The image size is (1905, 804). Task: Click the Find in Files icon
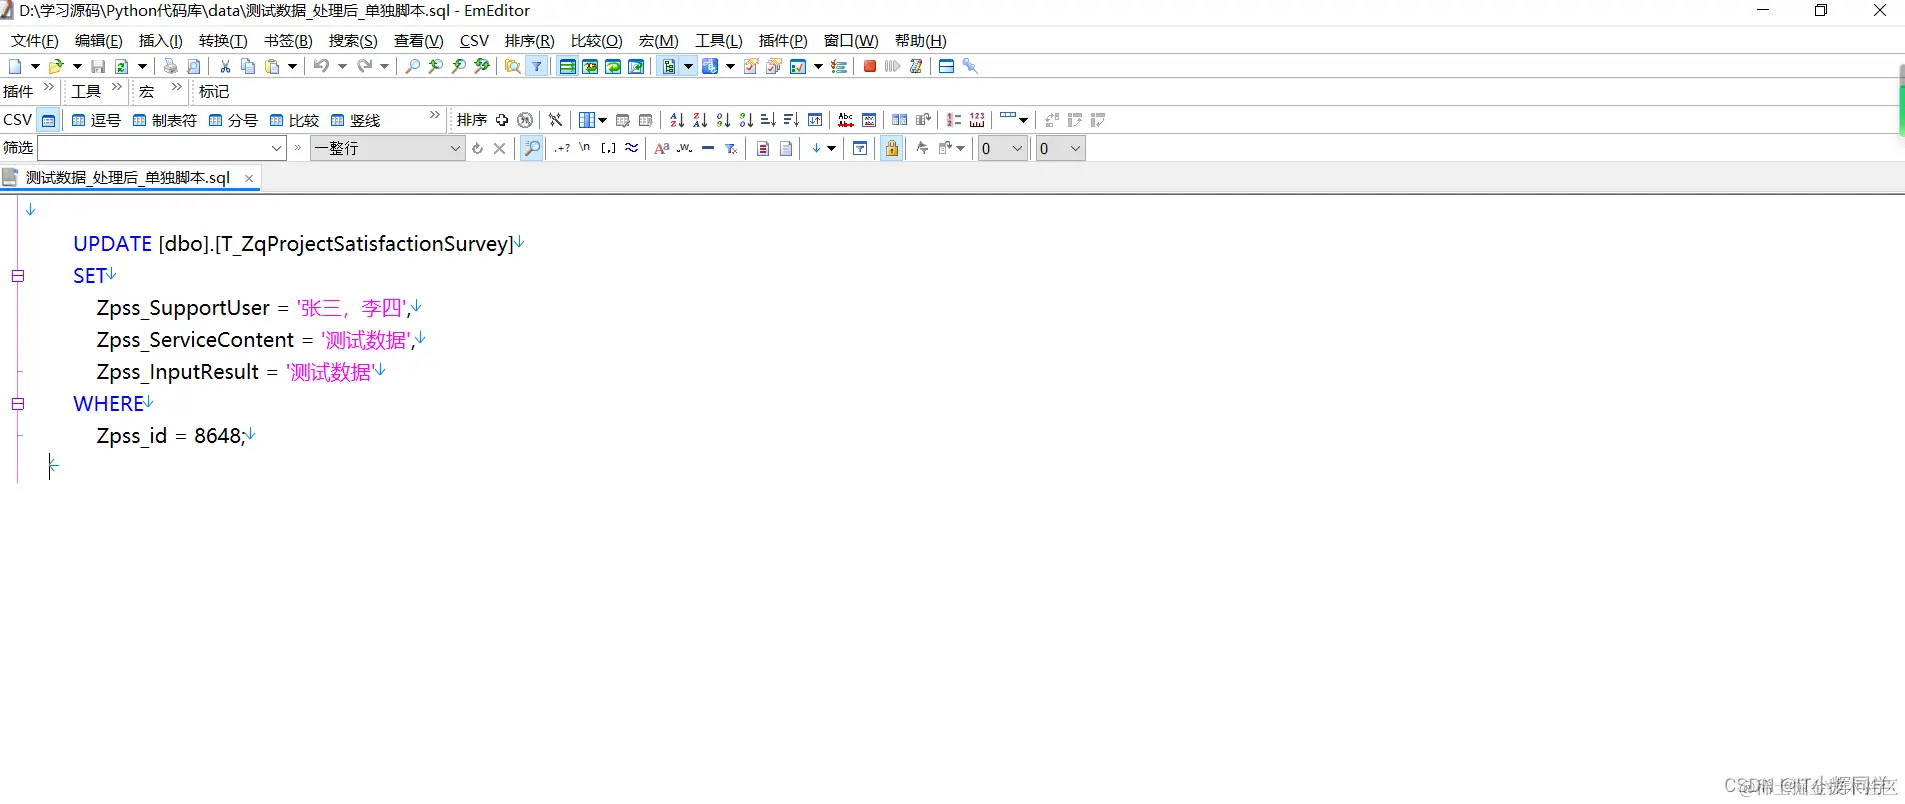(x=512, y=66)
